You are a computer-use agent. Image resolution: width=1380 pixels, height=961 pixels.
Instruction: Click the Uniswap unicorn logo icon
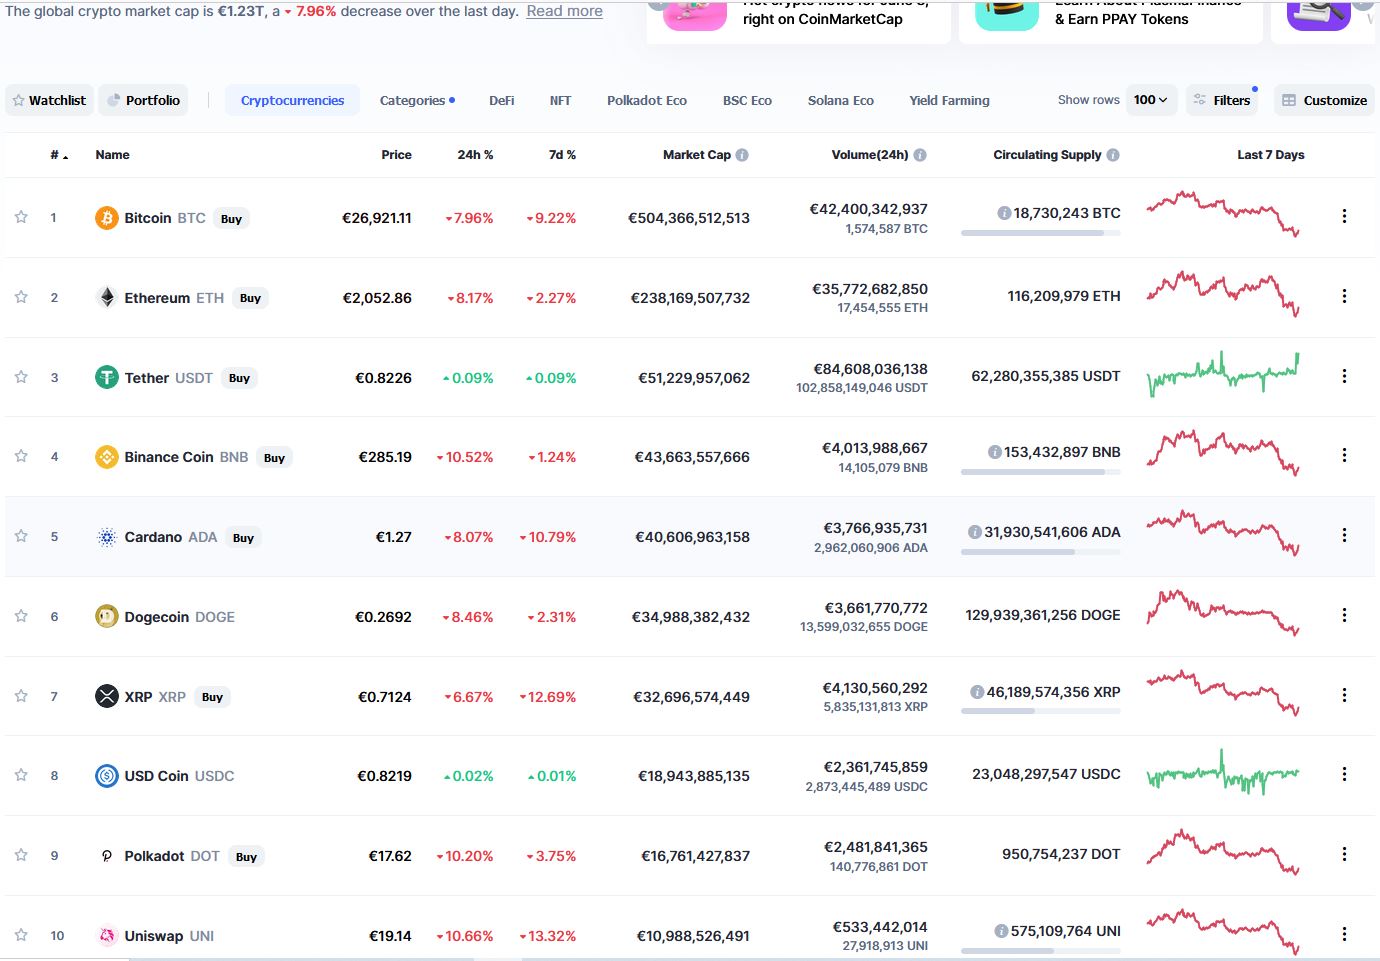(x=107, y=936)
